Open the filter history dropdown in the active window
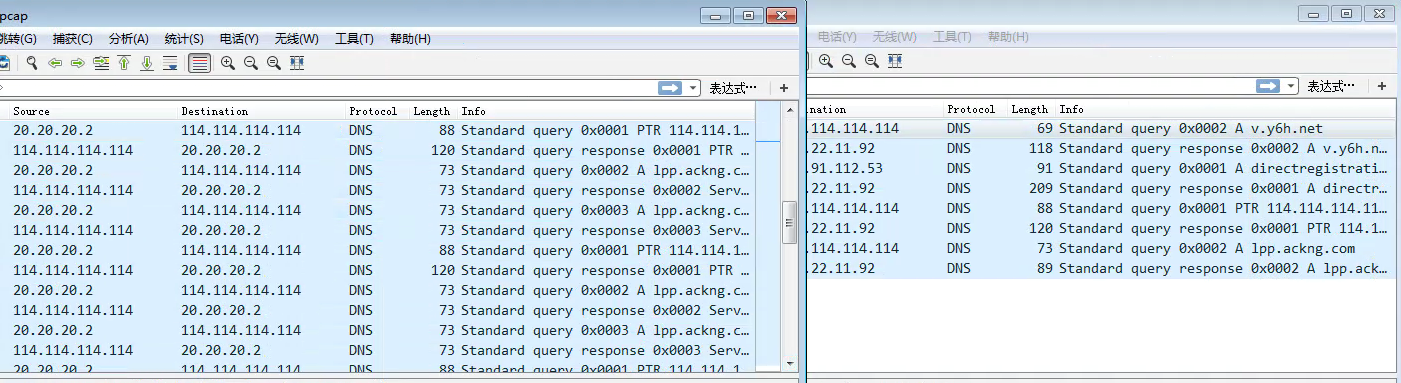 coord(695,88)
